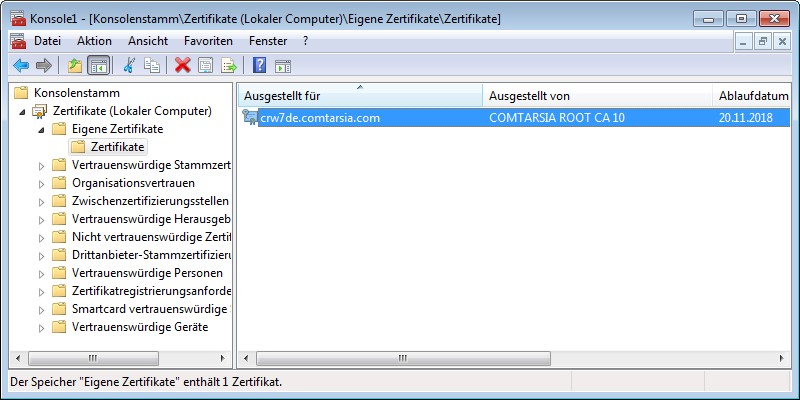
Task: Expand the Organisationsvertrauen node
Action: click(42, 183)
